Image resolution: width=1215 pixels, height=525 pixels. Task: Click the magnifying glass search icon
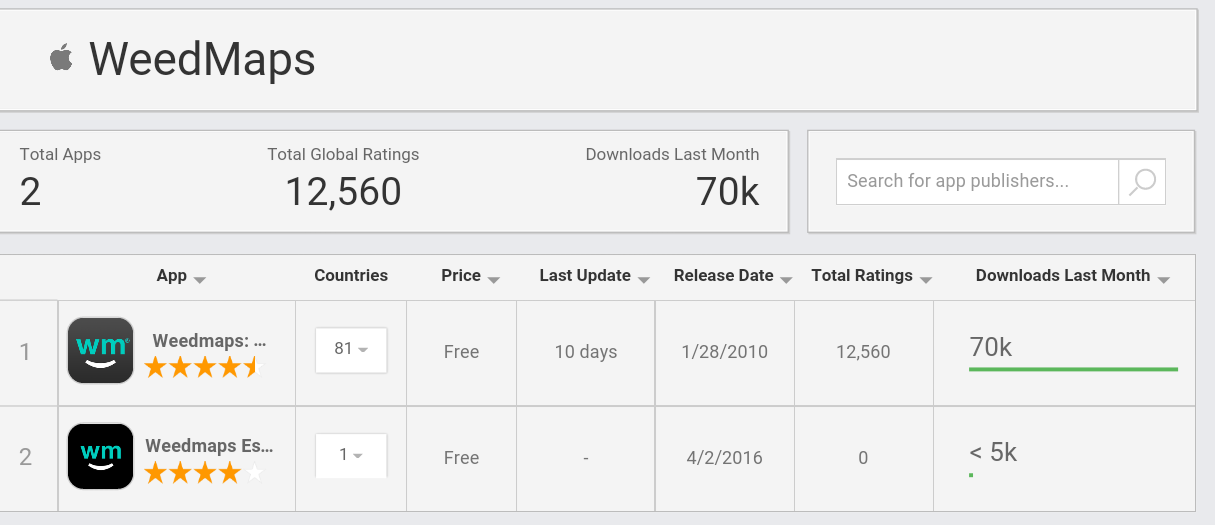(1142, 182)
